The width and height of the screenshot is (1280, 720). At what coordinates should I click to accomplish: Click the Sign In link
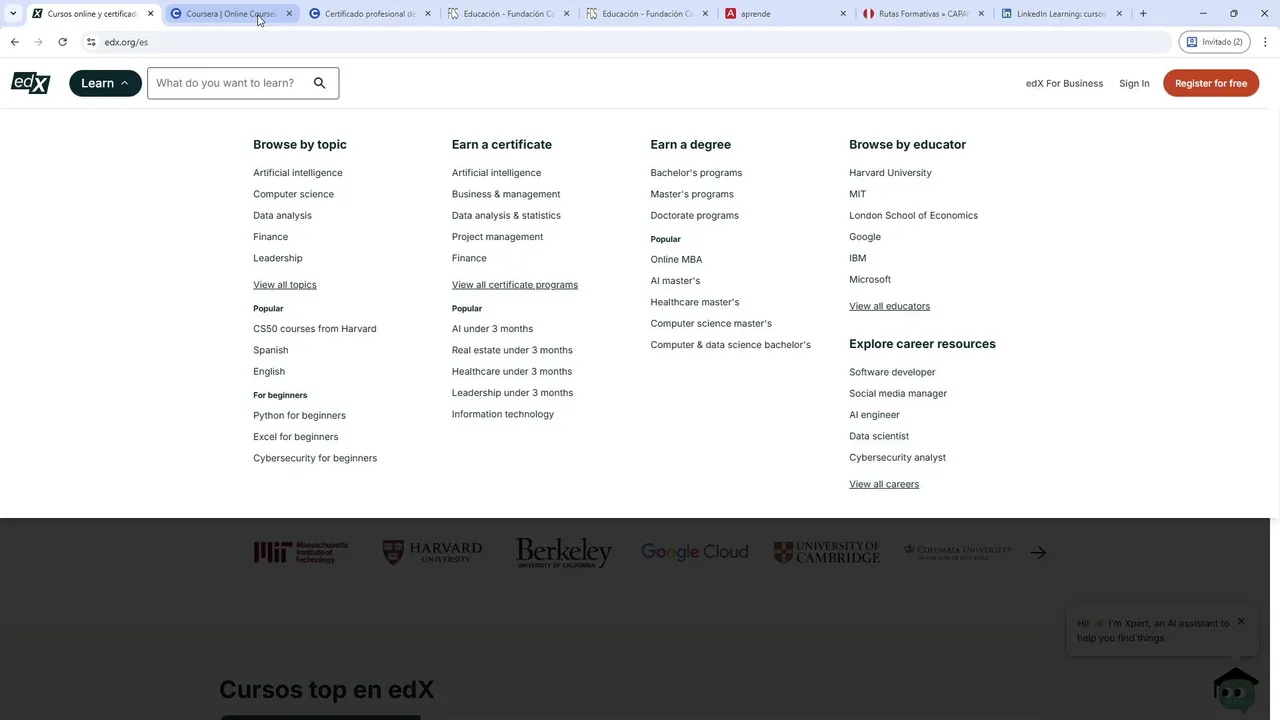point(1134,83)
